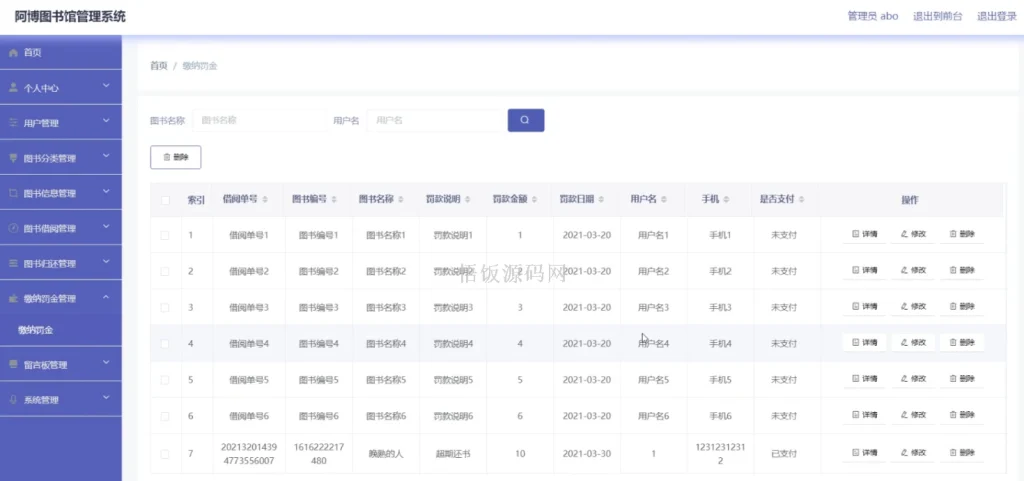
Task: Check the checkbox for row 借阅单号5
Action: pos(165,380)
